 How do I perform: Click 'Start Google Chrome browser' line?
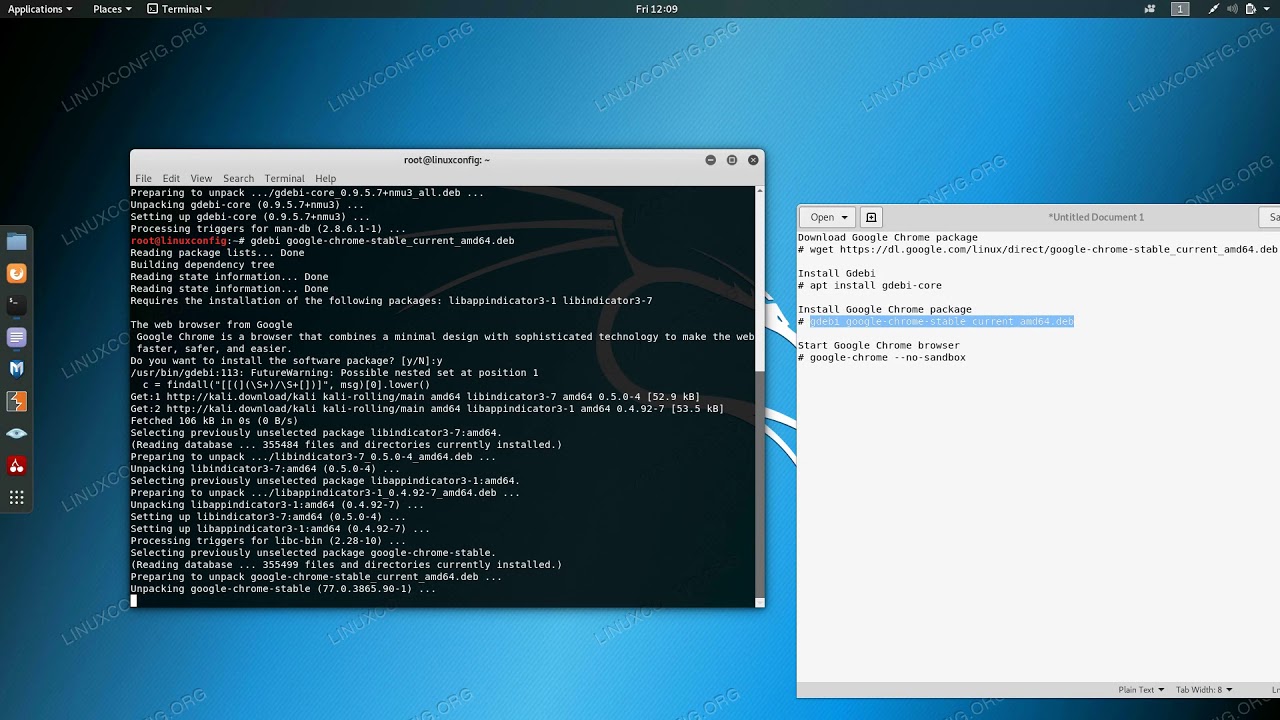click(879, 346)
